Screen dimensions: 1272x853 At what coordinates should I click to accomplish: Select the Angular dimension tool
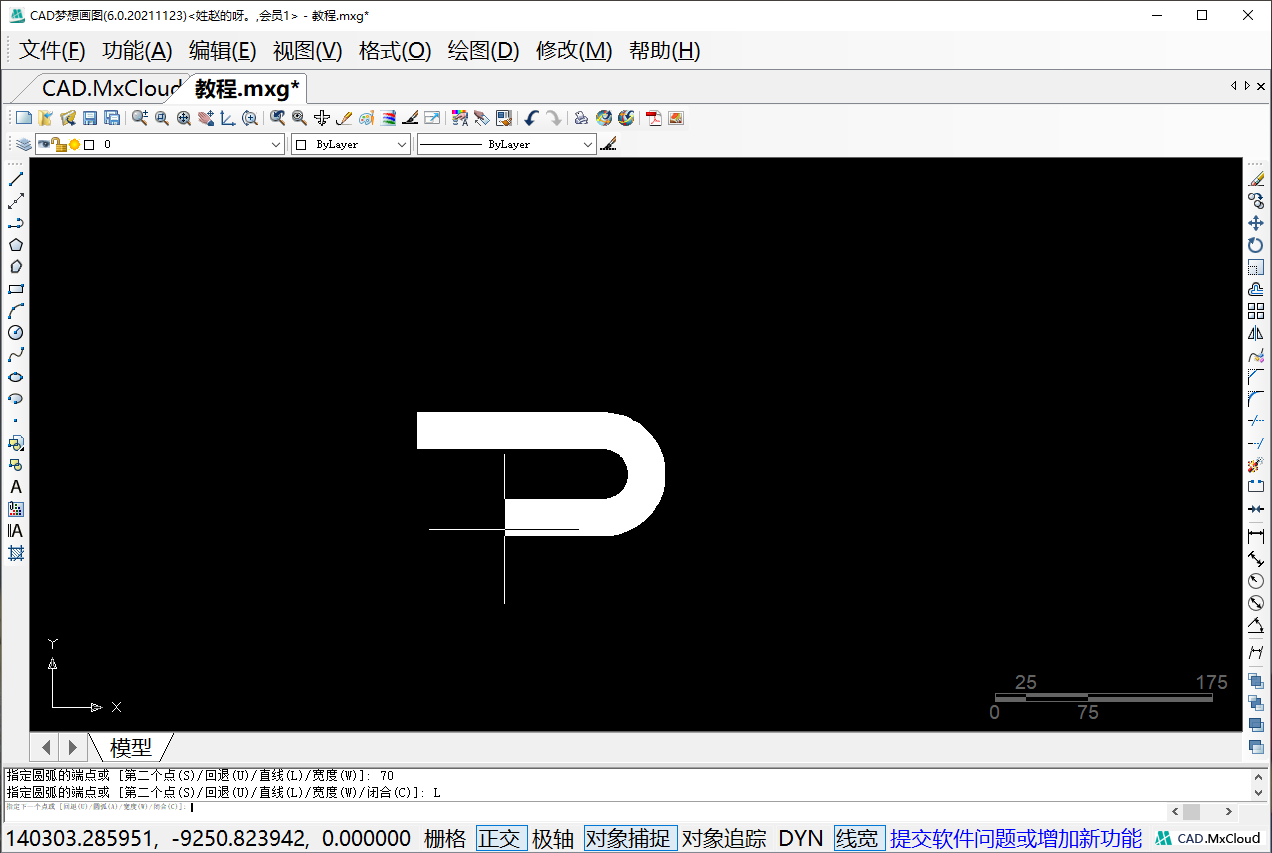(1256, 625)
